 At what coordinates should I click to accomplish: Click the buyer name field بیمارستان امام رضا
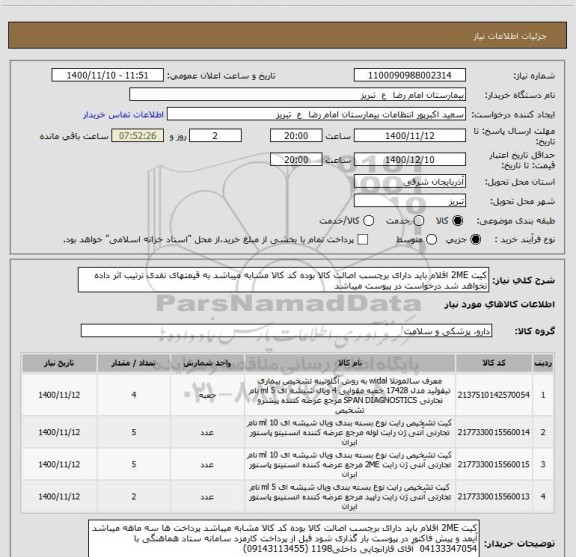297,95
